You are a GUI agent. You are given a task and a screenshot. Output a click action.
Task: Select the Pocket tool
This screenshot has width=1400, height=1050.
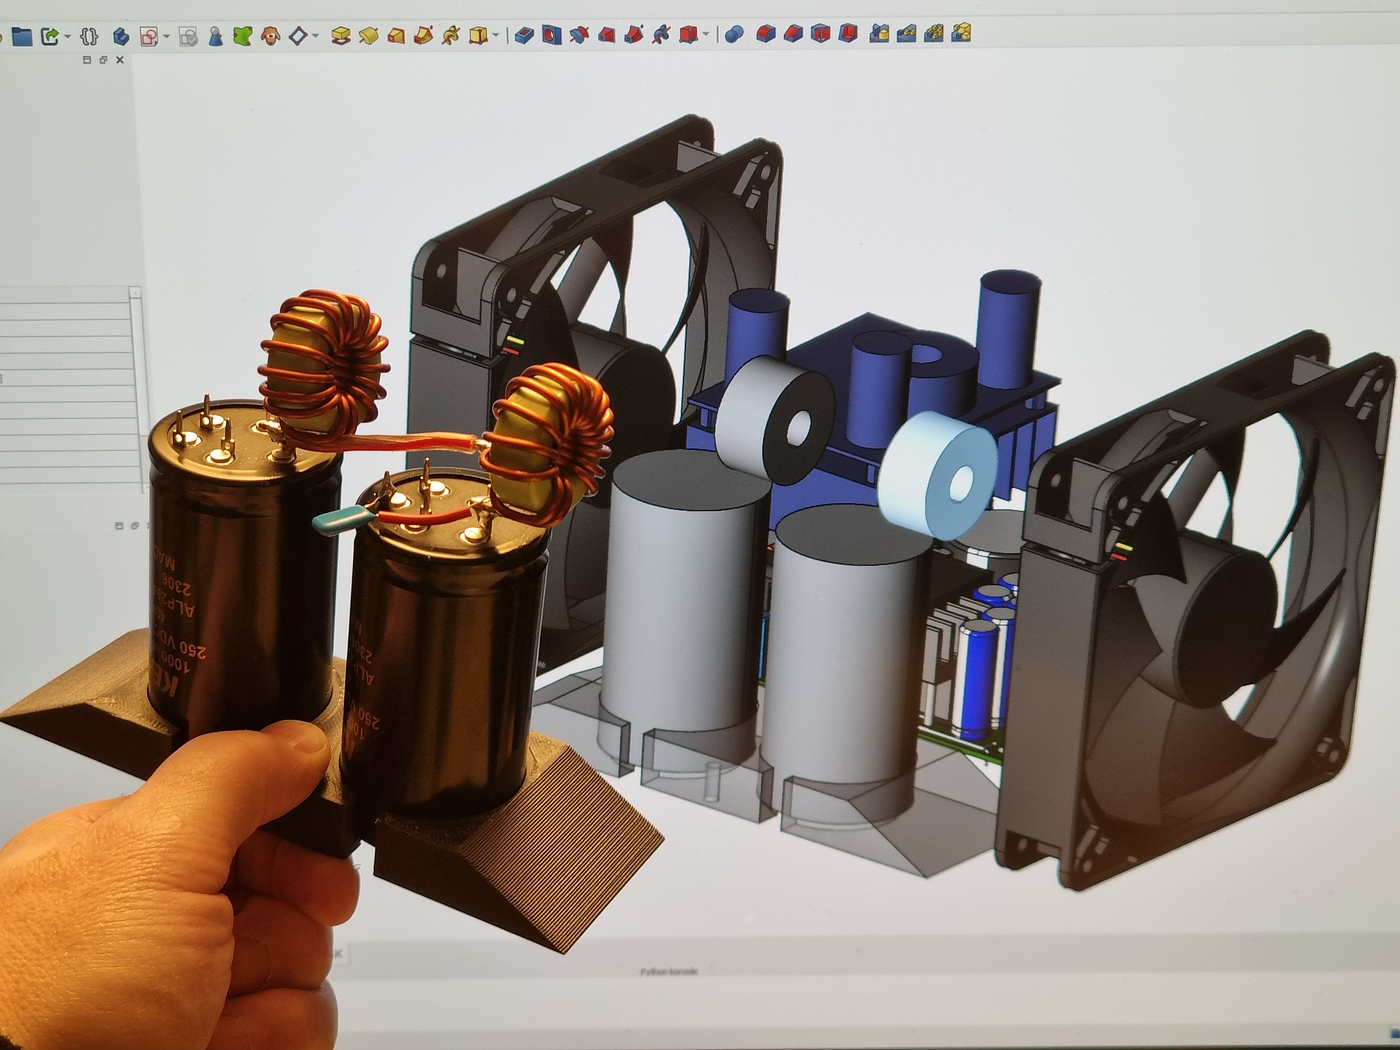point(524,36)
